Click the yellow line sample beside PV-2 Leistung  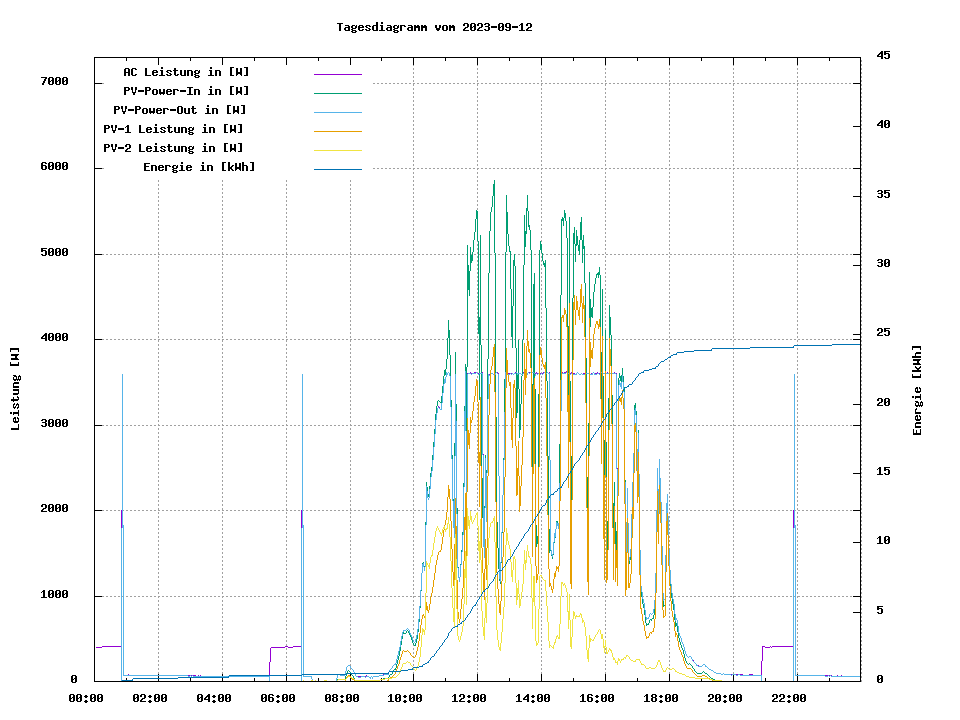[x=337, y=150]
